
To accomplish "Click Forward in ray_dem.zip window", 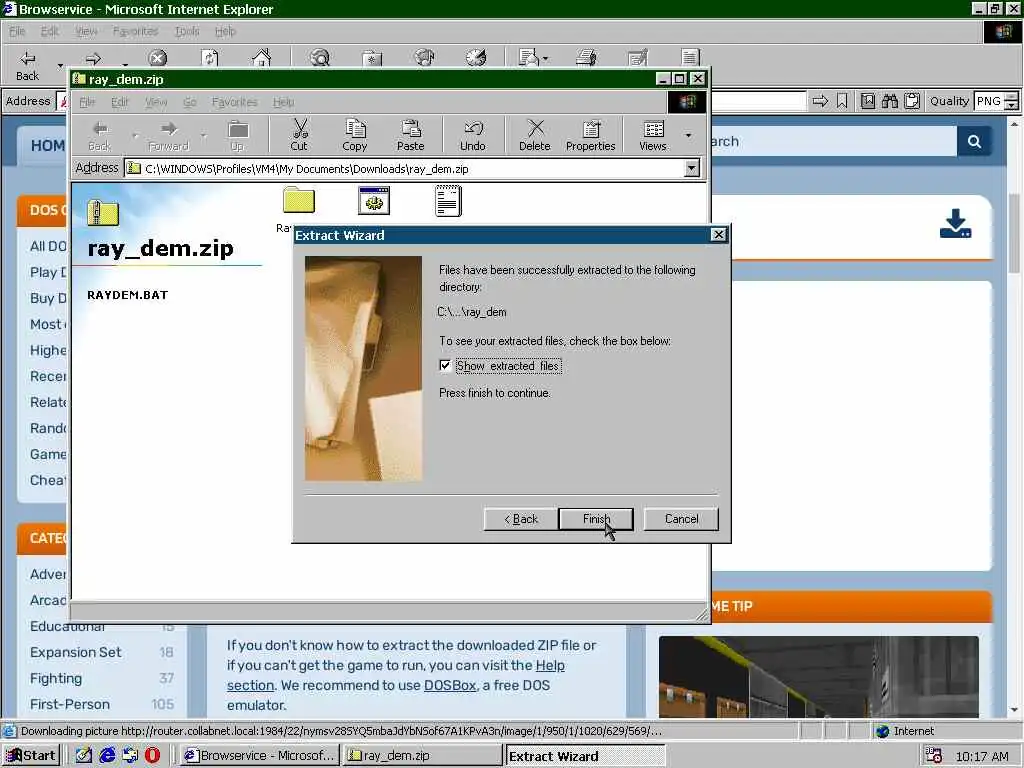I will 168,135.
